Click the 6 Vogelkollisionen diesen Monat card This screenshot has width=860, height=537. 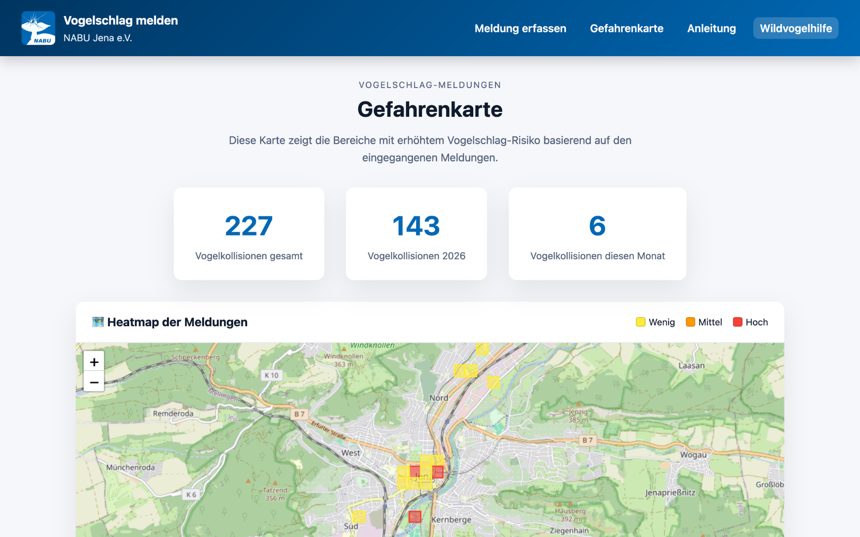click(597, 234)
